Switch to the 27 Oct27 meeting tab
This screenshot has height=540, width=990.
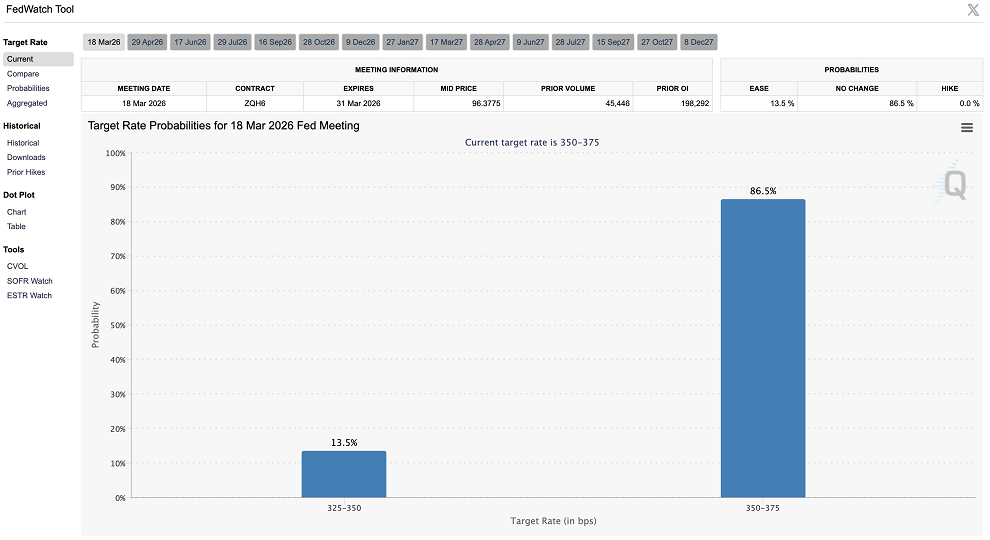click(657, 42)
